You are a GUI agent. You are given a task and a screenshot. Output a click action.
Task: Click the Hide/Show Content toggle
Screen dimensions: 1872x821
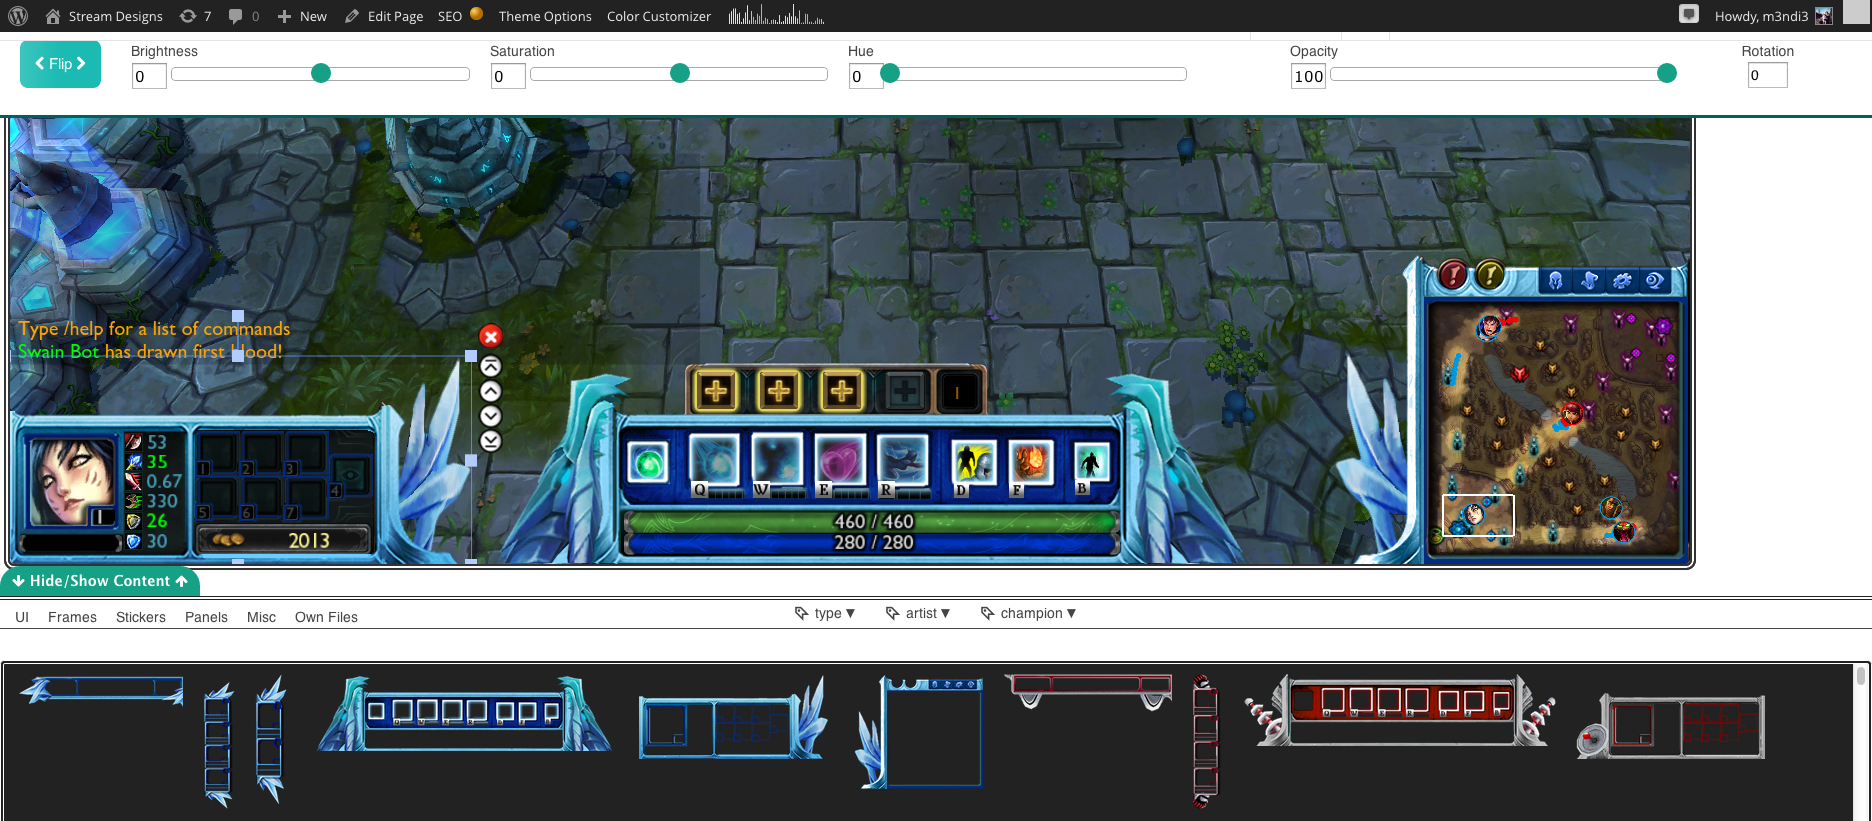point(100,581)
